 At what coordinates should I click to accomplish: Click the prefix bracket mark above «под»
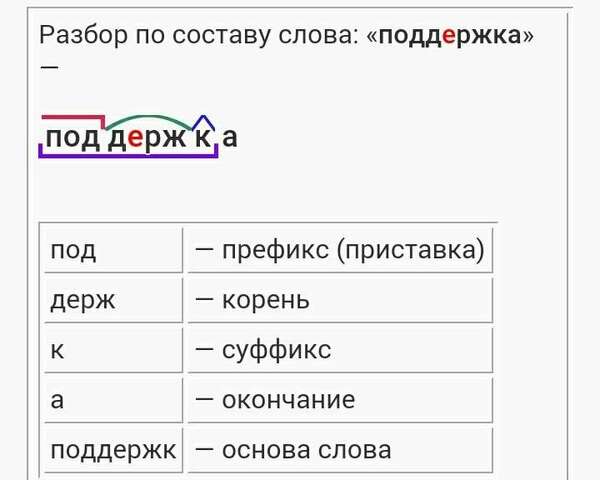pos(73,121)
